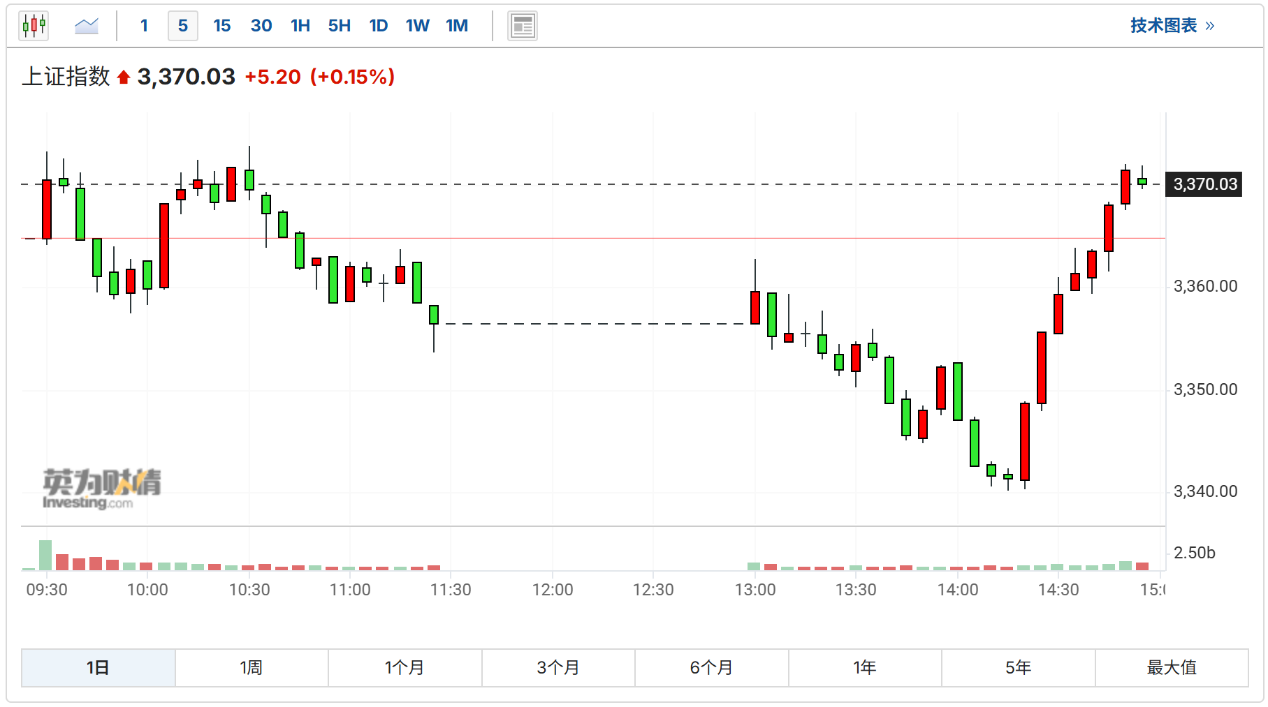The height and width of the screenshot is (707, 1268).
Task: Open the news/details panel icon
Action: [x=522, y=25]
